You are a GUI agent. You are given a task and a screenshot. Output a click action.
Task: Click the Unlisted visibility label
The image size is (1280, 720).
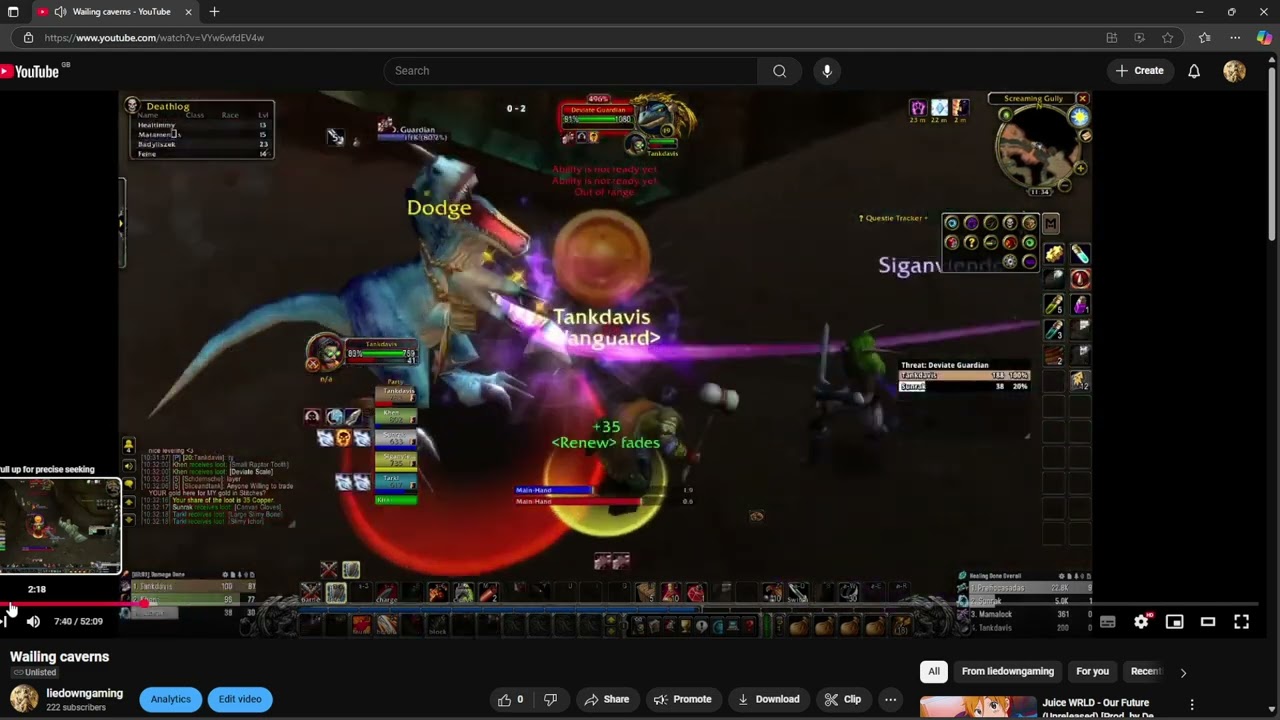click(x=35, y=673)
